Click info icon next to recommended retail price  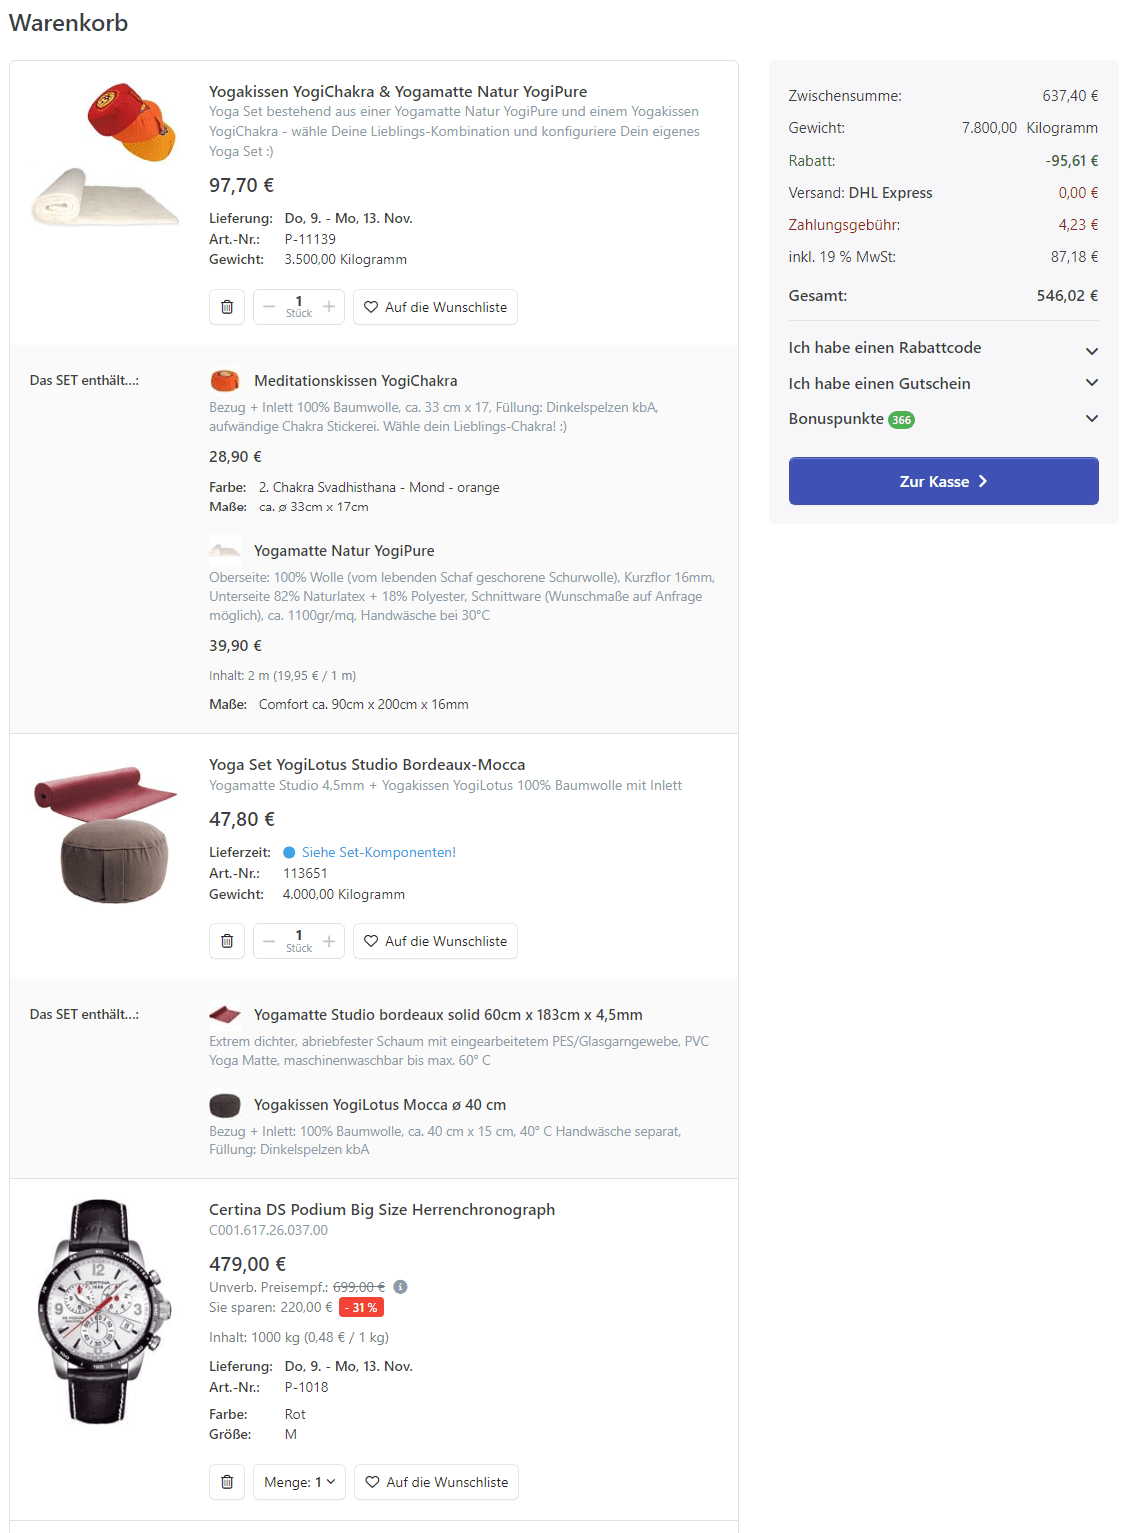point(400,1287)
